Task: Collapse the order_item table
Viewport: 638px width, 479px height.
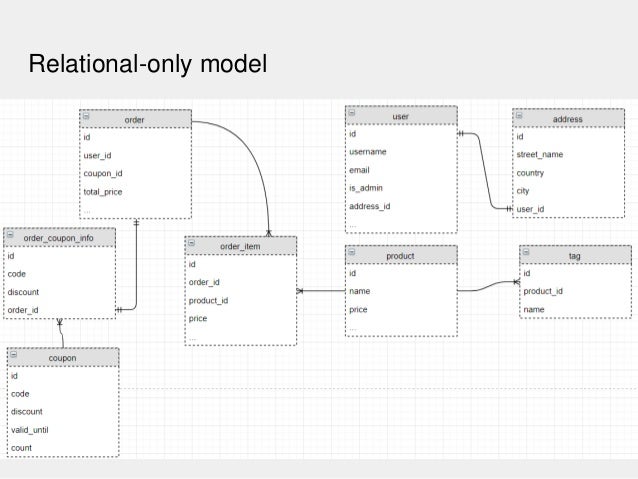Action: click(192, 243)
